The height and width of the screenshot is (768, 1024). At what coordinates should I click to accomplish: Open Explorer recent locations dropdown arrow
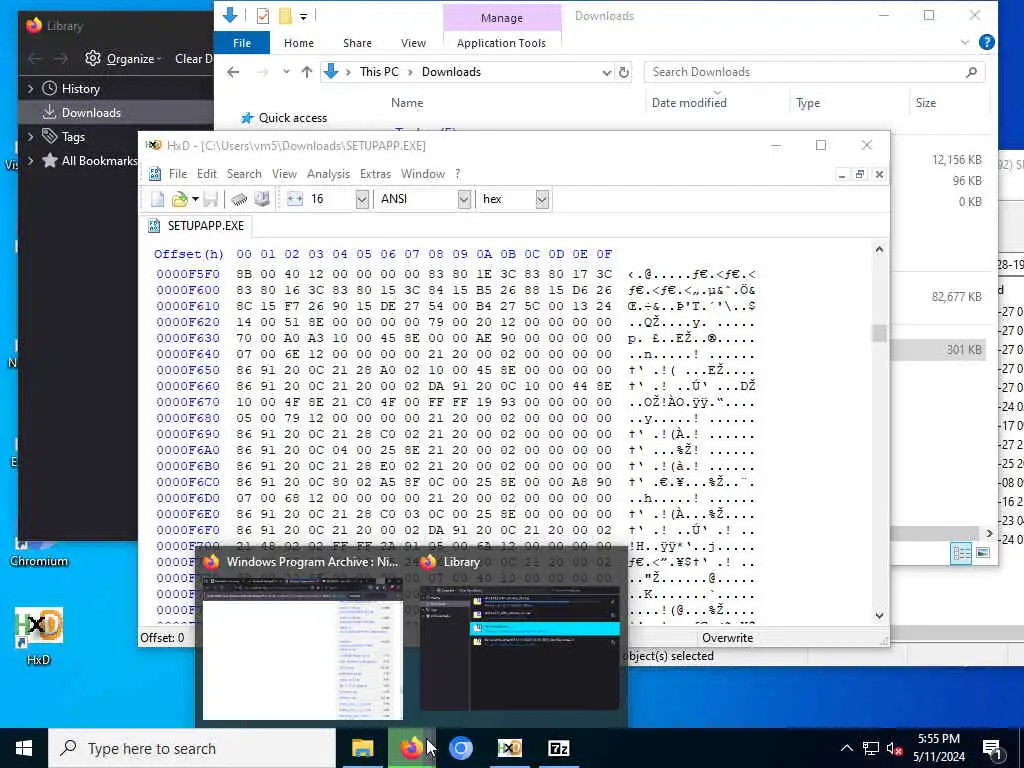(286, 72)
